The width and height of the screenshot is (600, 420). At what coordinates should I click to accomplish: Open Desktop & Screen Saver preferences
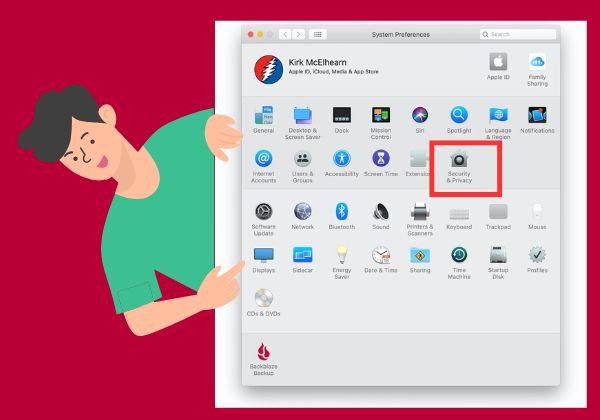(302, 123)
